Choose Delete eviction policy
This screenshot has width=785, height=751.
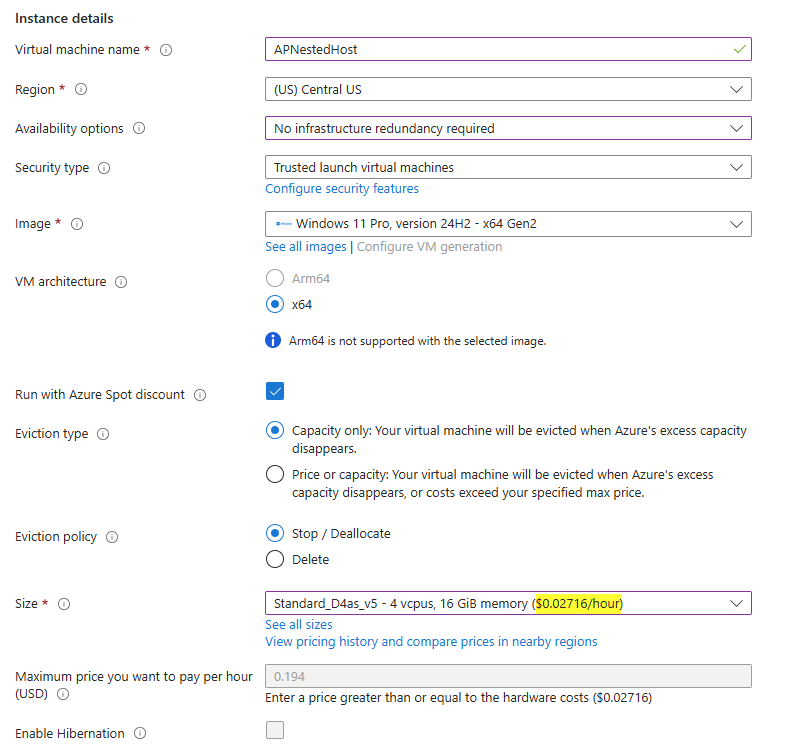(275, 560)
